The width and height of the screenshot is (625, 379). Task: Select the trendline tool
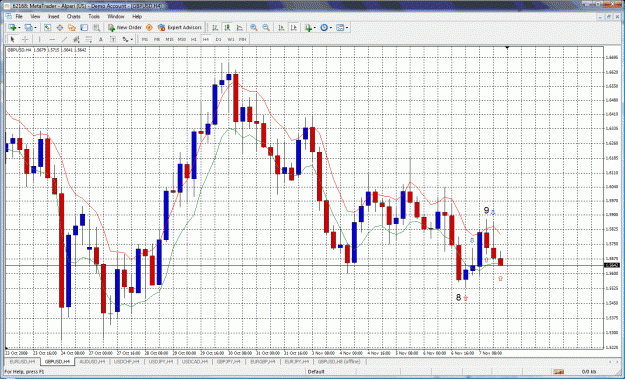[x=64, y=39]
